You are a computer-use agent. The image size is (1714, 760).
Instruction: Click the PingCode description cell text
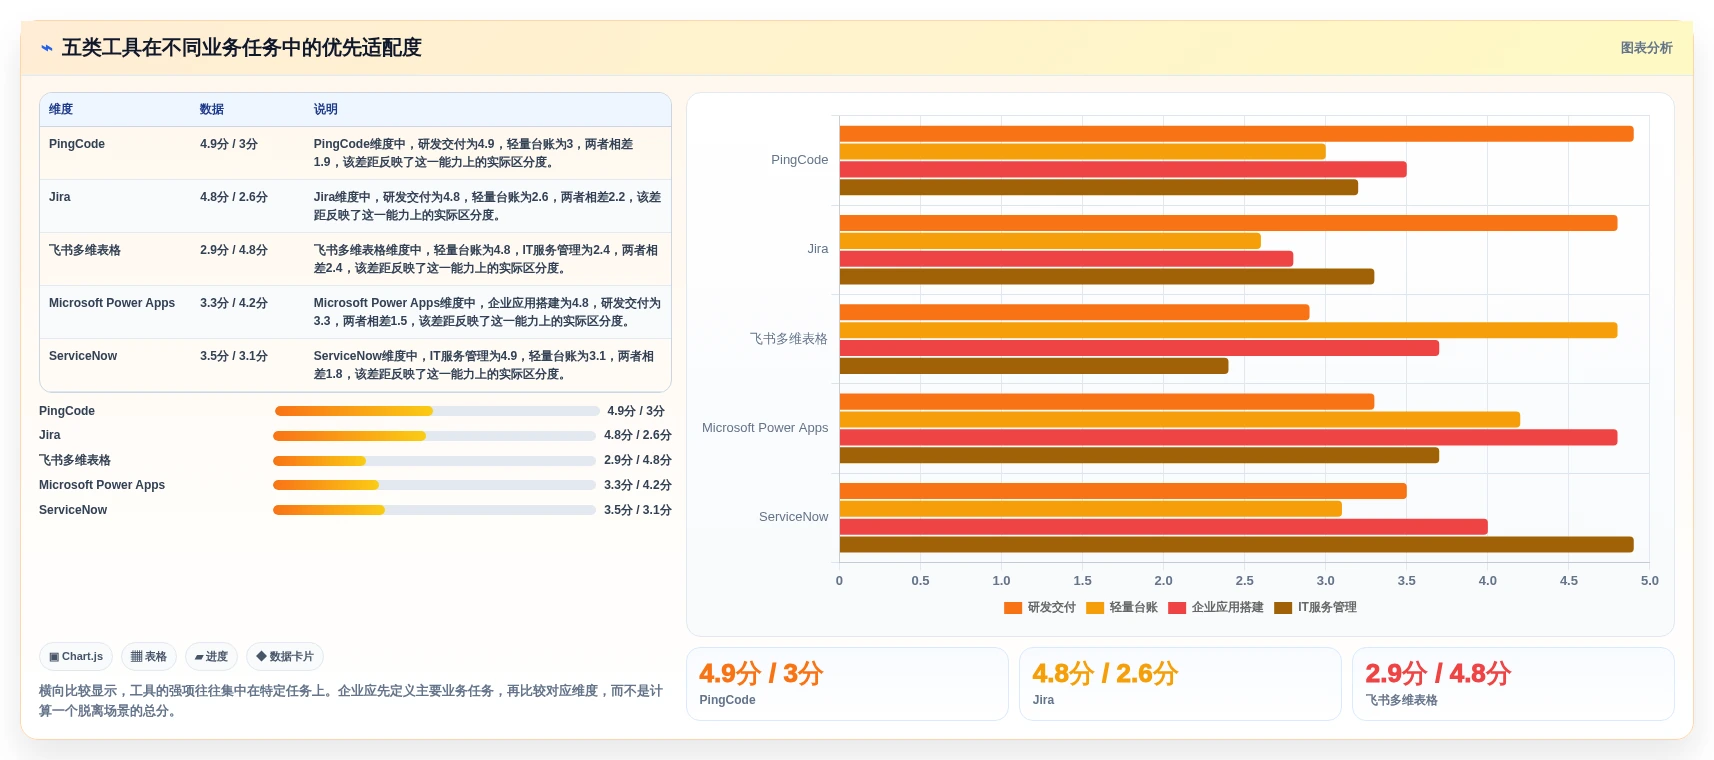click(x=473, y=153)
